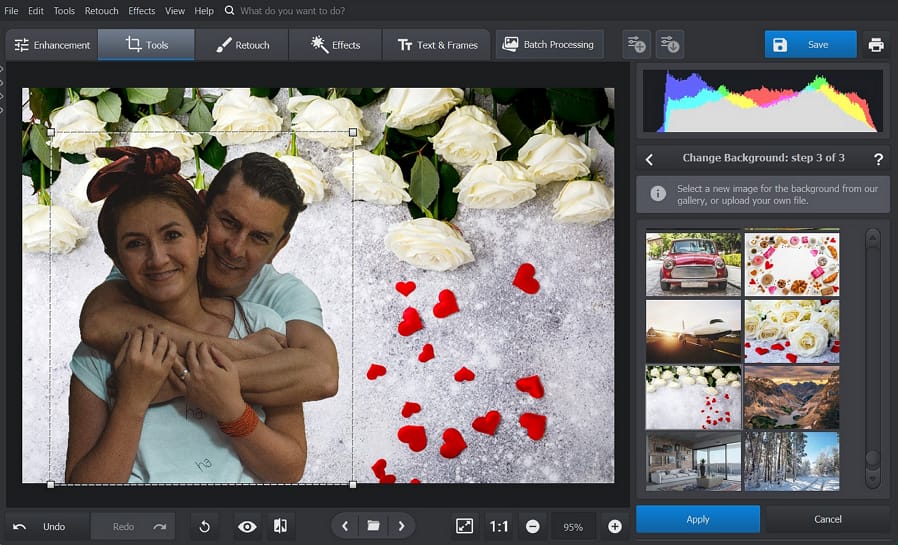Open folder browse icon
This screenshot has width=898, height=545.
(x=373, y=526)
